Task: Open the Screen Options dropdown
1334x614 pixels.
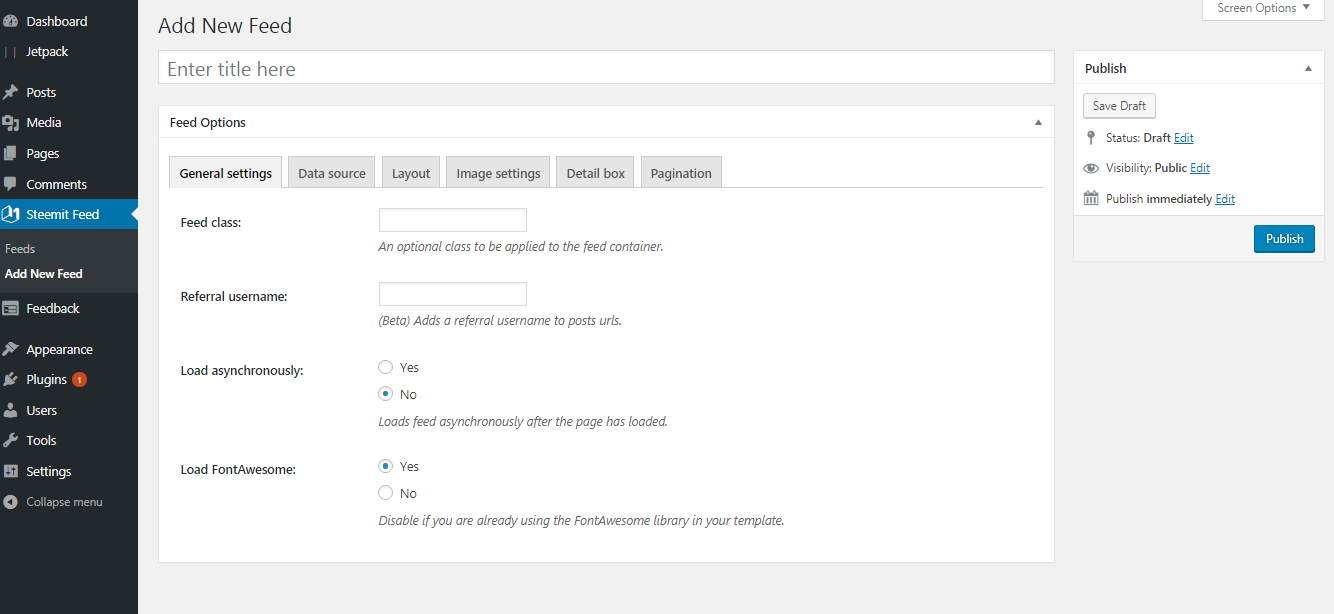Action: [x=1262, y=9]
